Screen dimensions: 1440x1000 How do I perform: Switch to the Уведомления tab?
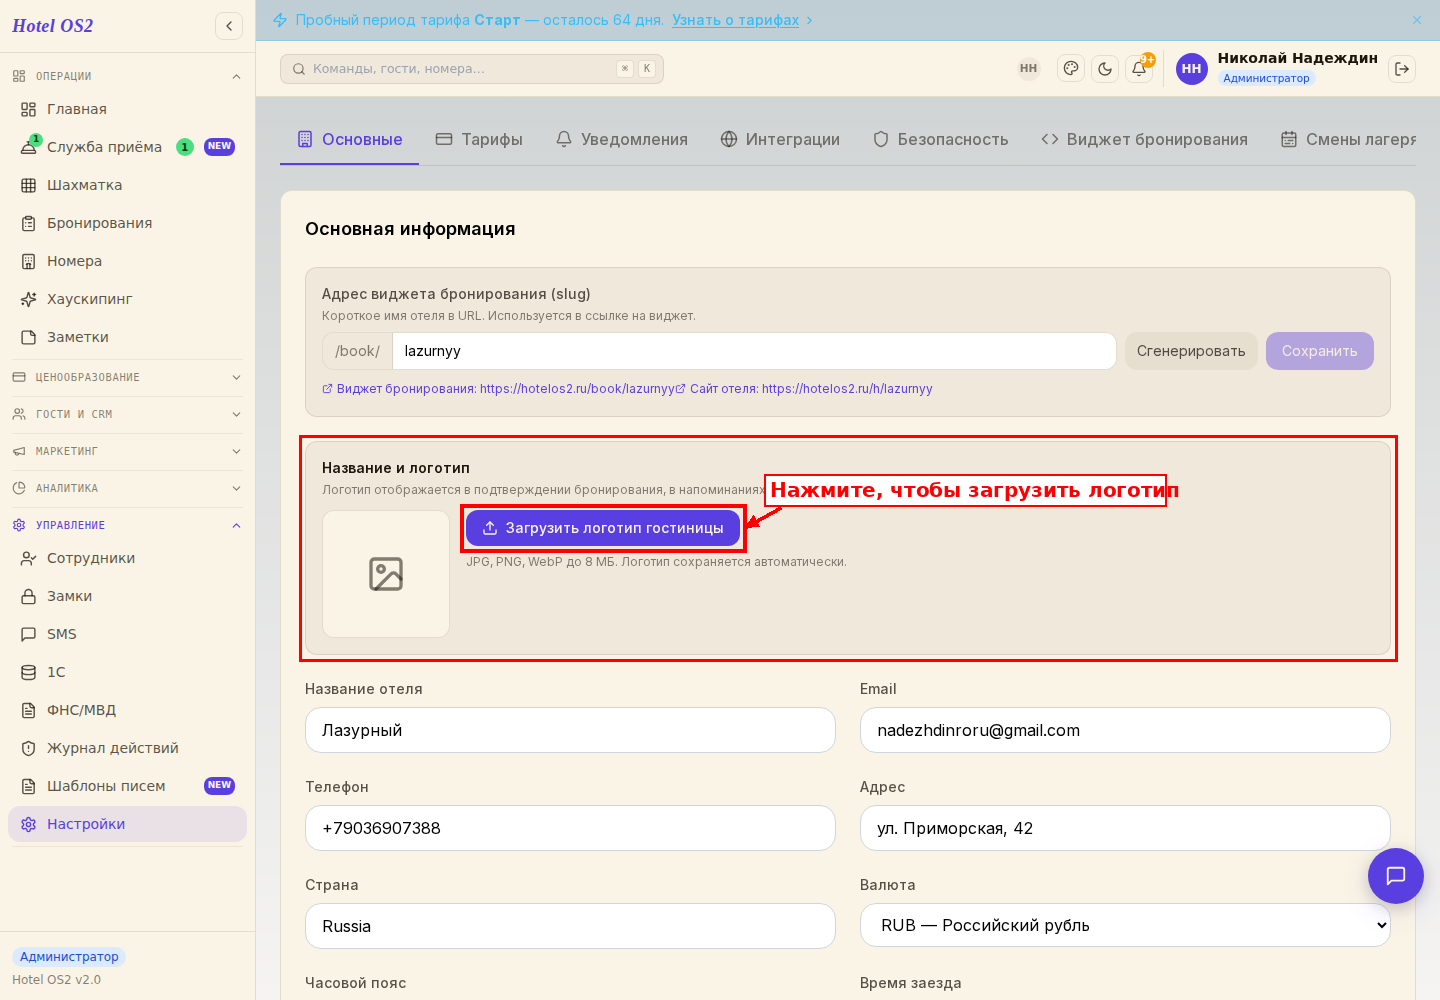coord(622,139)
